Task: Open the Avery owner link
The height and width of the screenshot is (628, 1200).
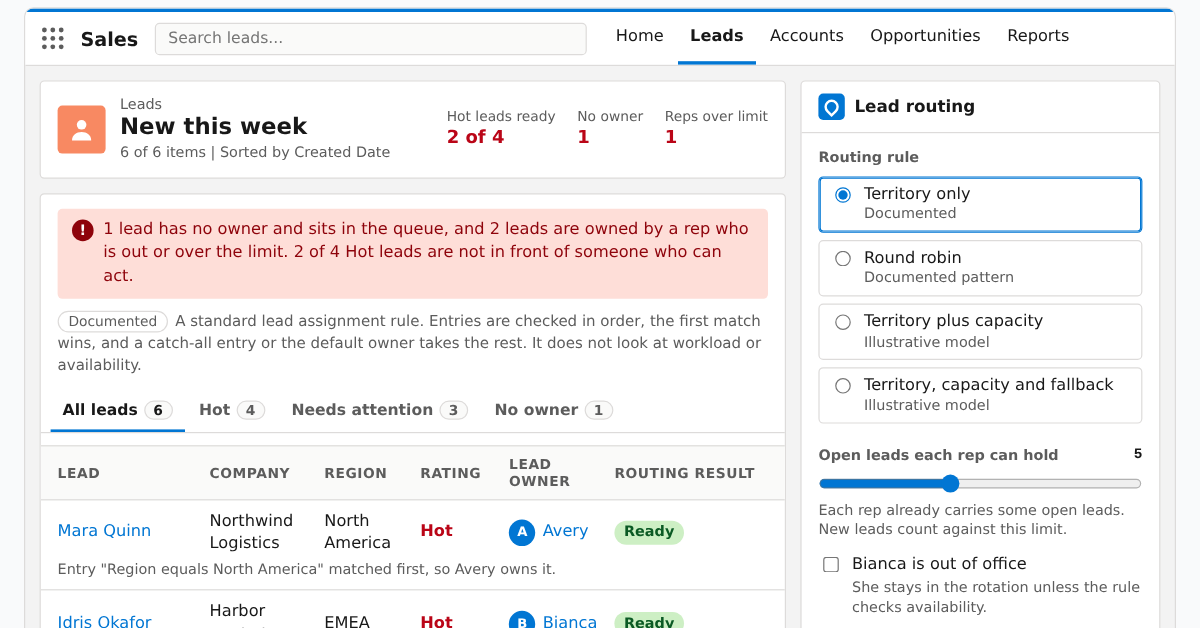Action: click(x=565, y=531)
